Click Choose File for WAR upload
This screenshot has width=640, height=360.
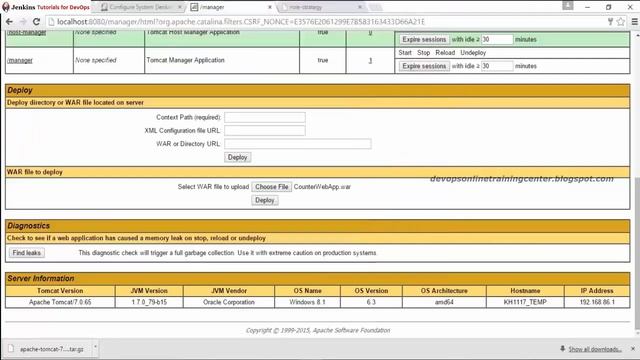[271, 187]
